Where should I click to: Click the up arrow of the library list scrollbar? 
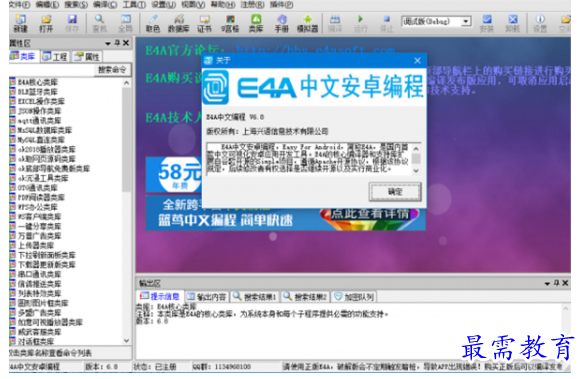point(126,83)
